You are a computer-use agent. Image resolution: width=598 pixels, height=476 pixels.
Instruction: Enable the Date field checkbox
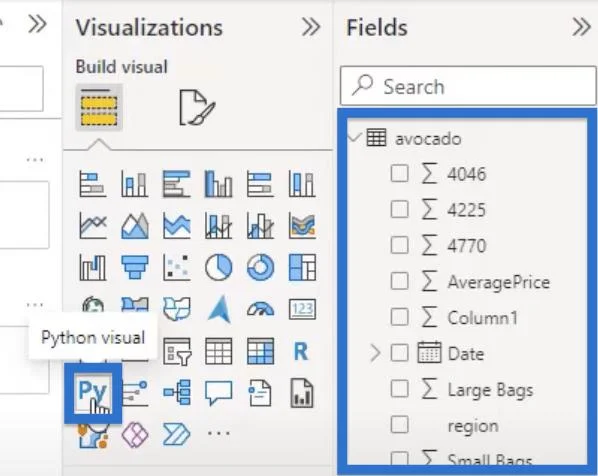point(399,353)
